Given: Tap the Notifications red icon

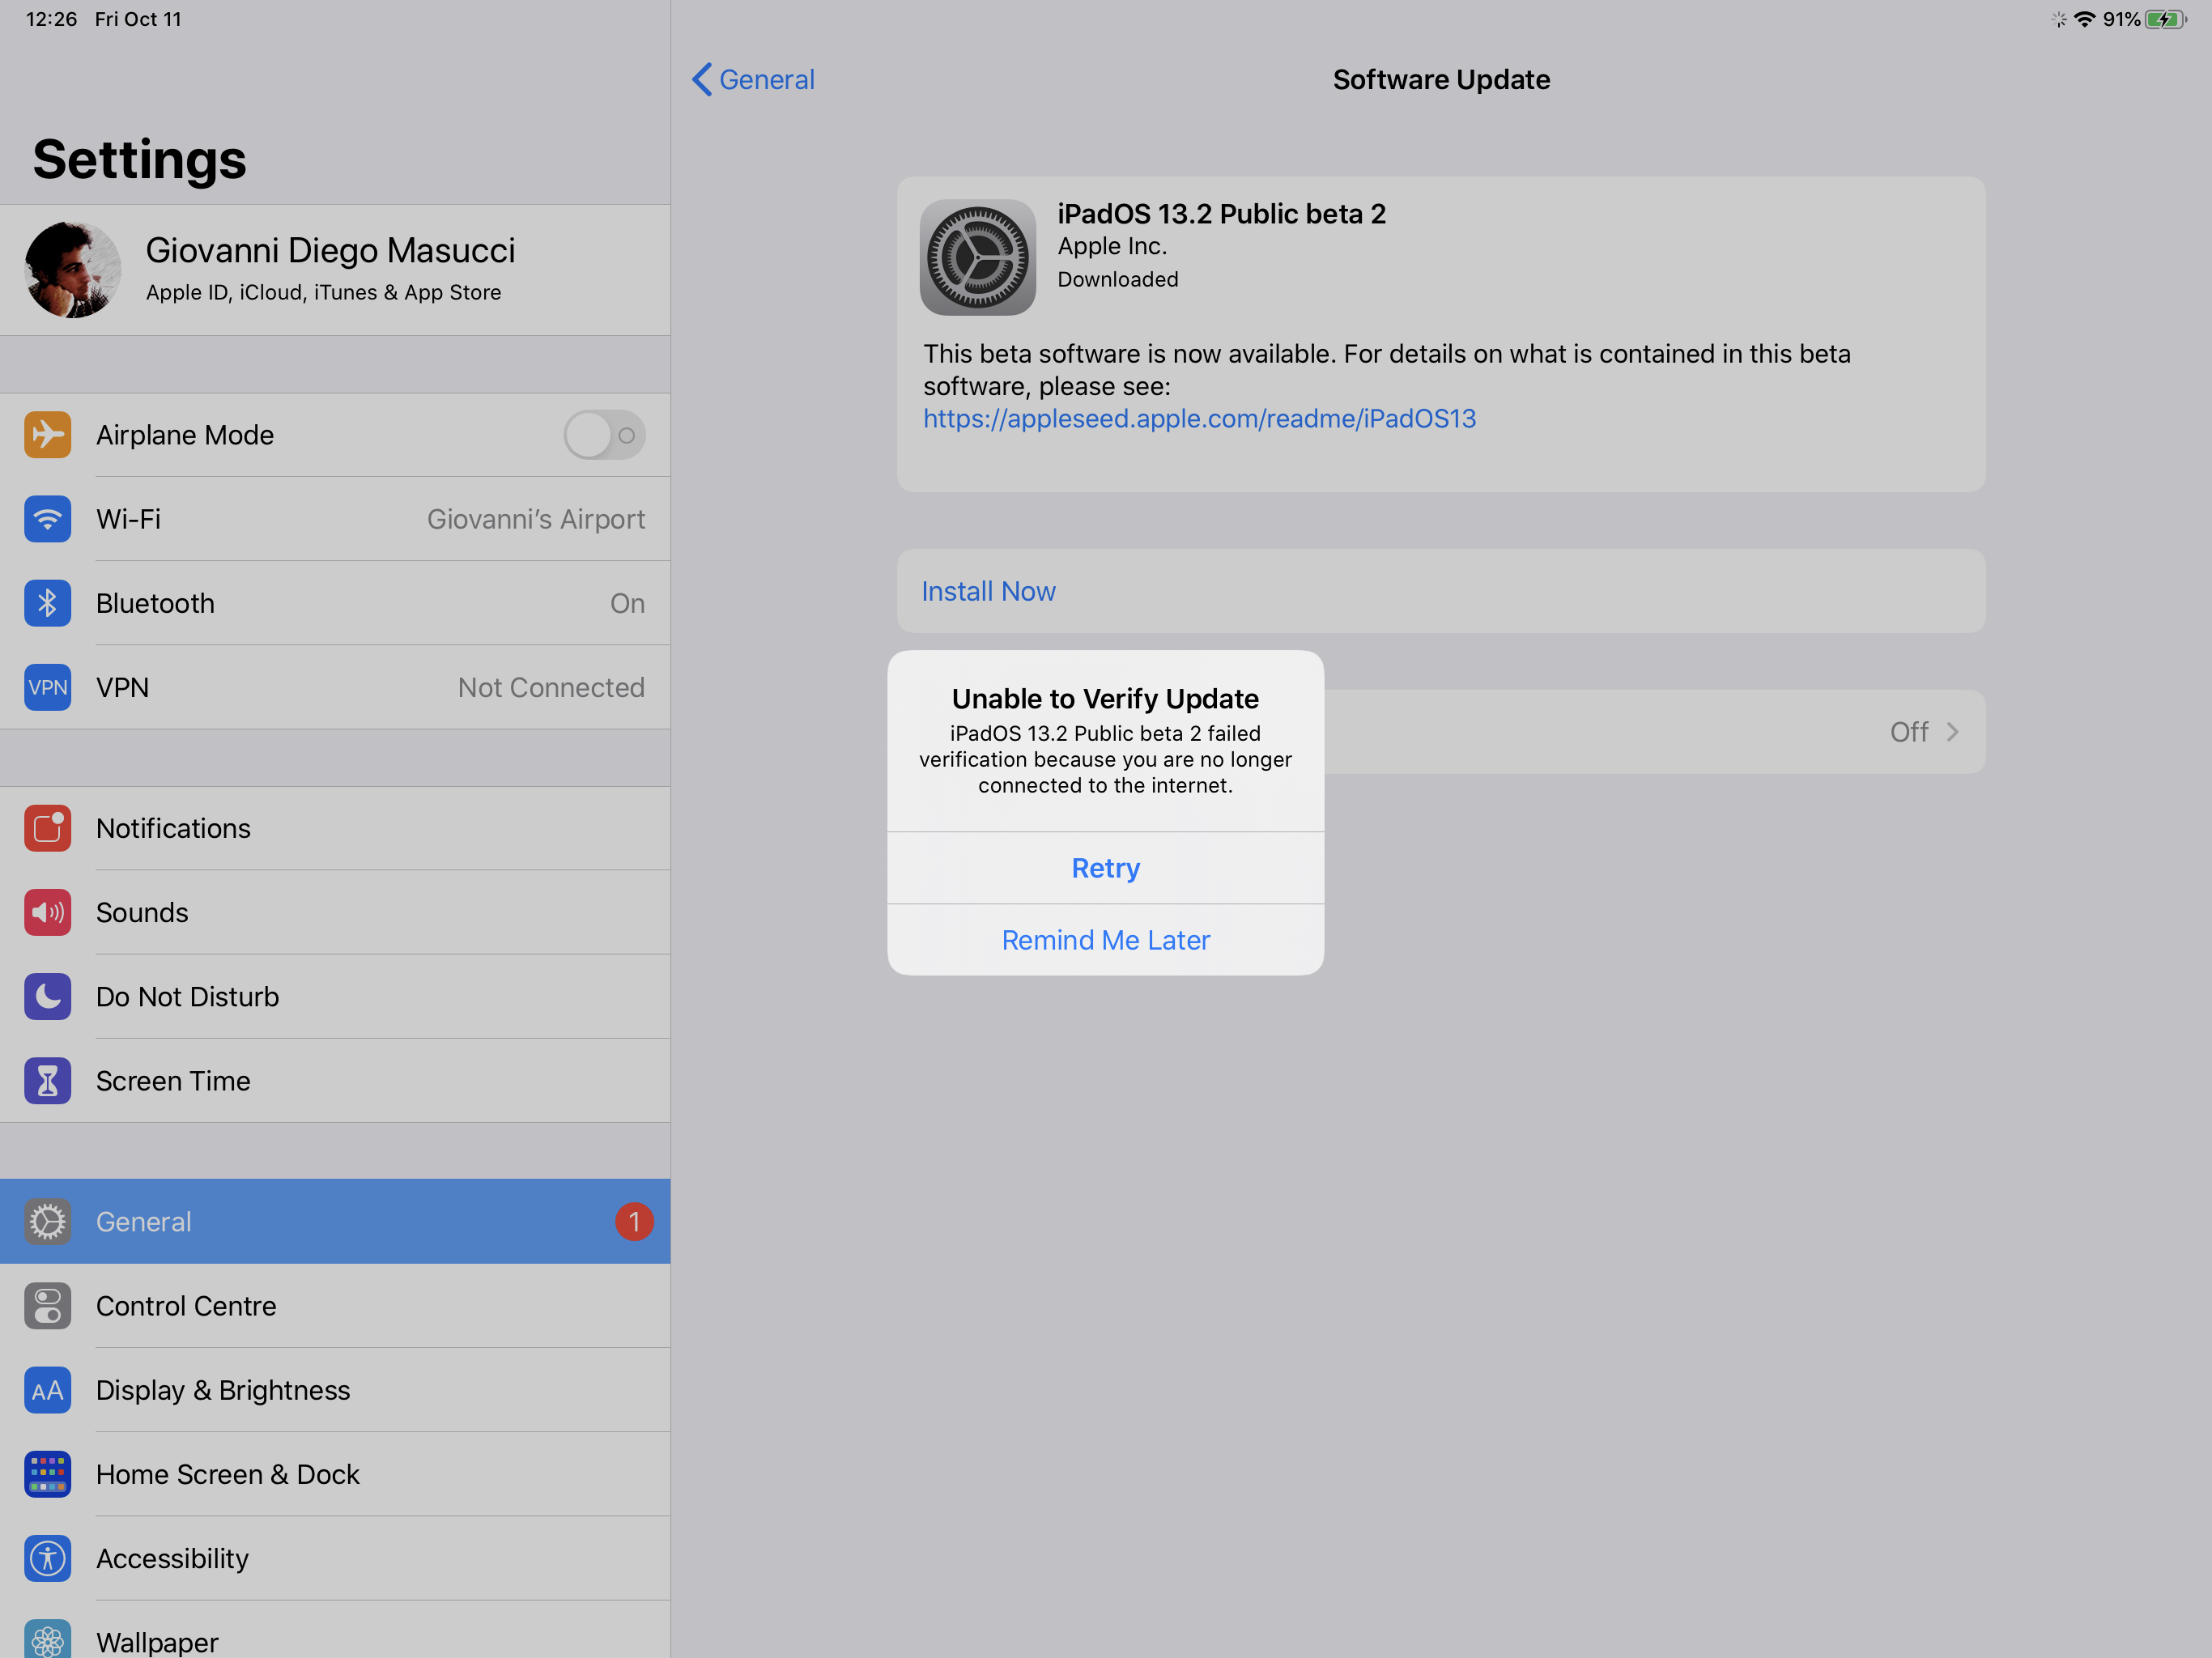Looking at the screenshot, I should (47, 828).
